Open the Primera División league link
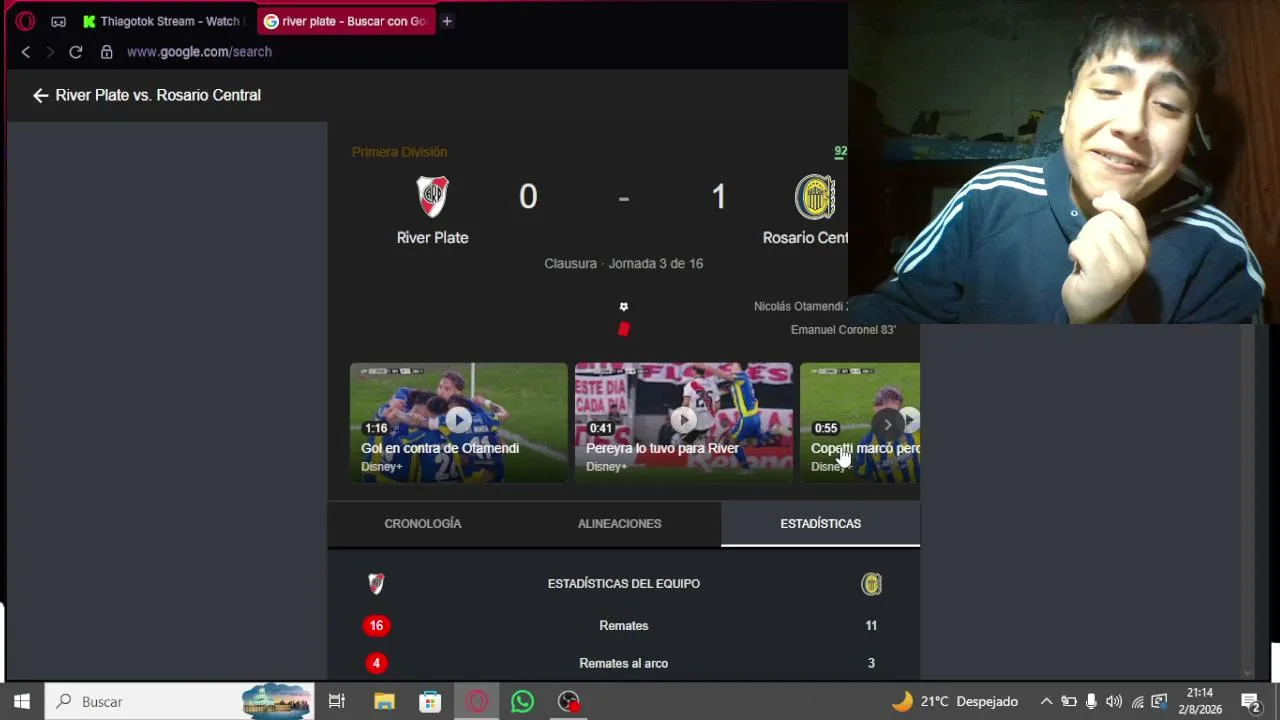Screen dimensions: 1280x720 coord(399,152)
